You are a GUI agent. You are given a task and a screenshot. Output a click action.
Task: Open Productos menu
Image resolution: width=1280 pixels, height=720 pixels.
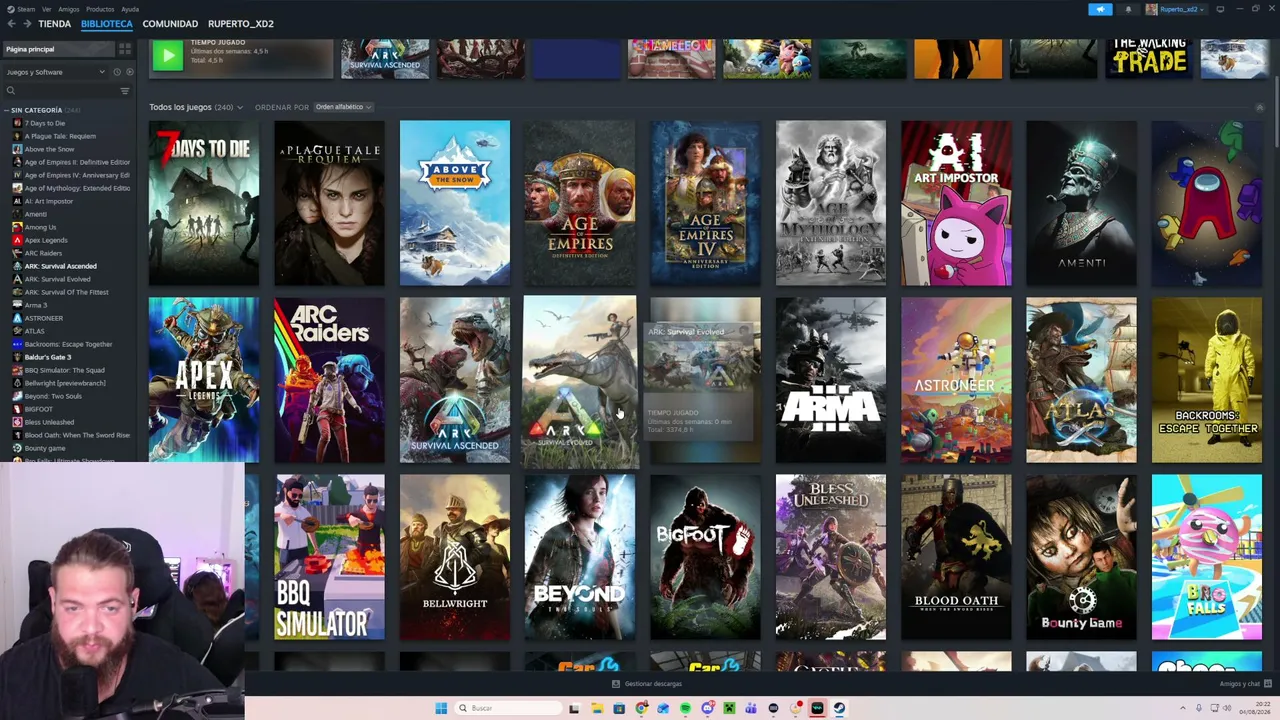(x=100, y=9)
